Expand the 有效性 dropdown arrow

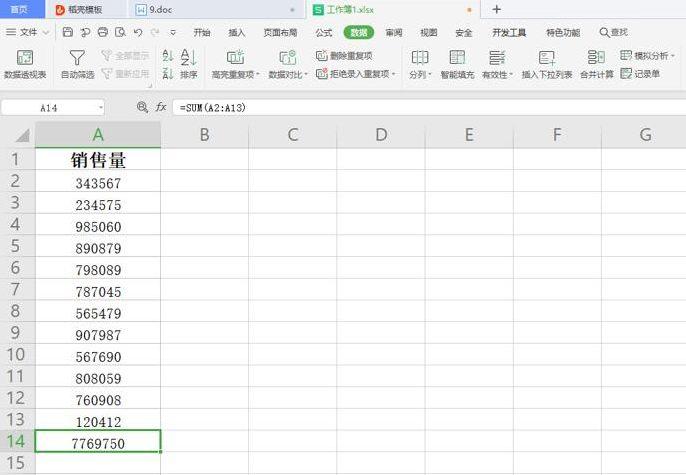511,74
